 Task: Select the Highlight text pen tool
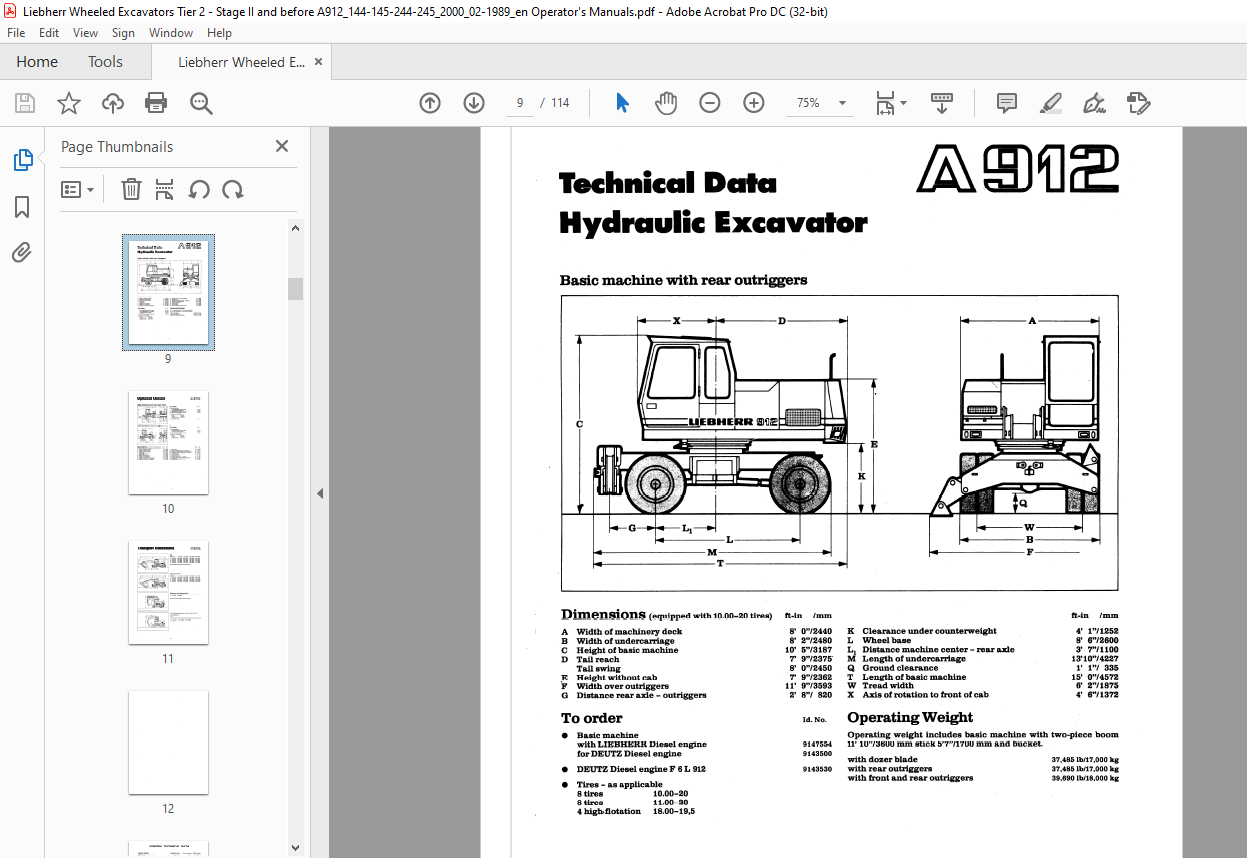click(x=1050, y=103)
